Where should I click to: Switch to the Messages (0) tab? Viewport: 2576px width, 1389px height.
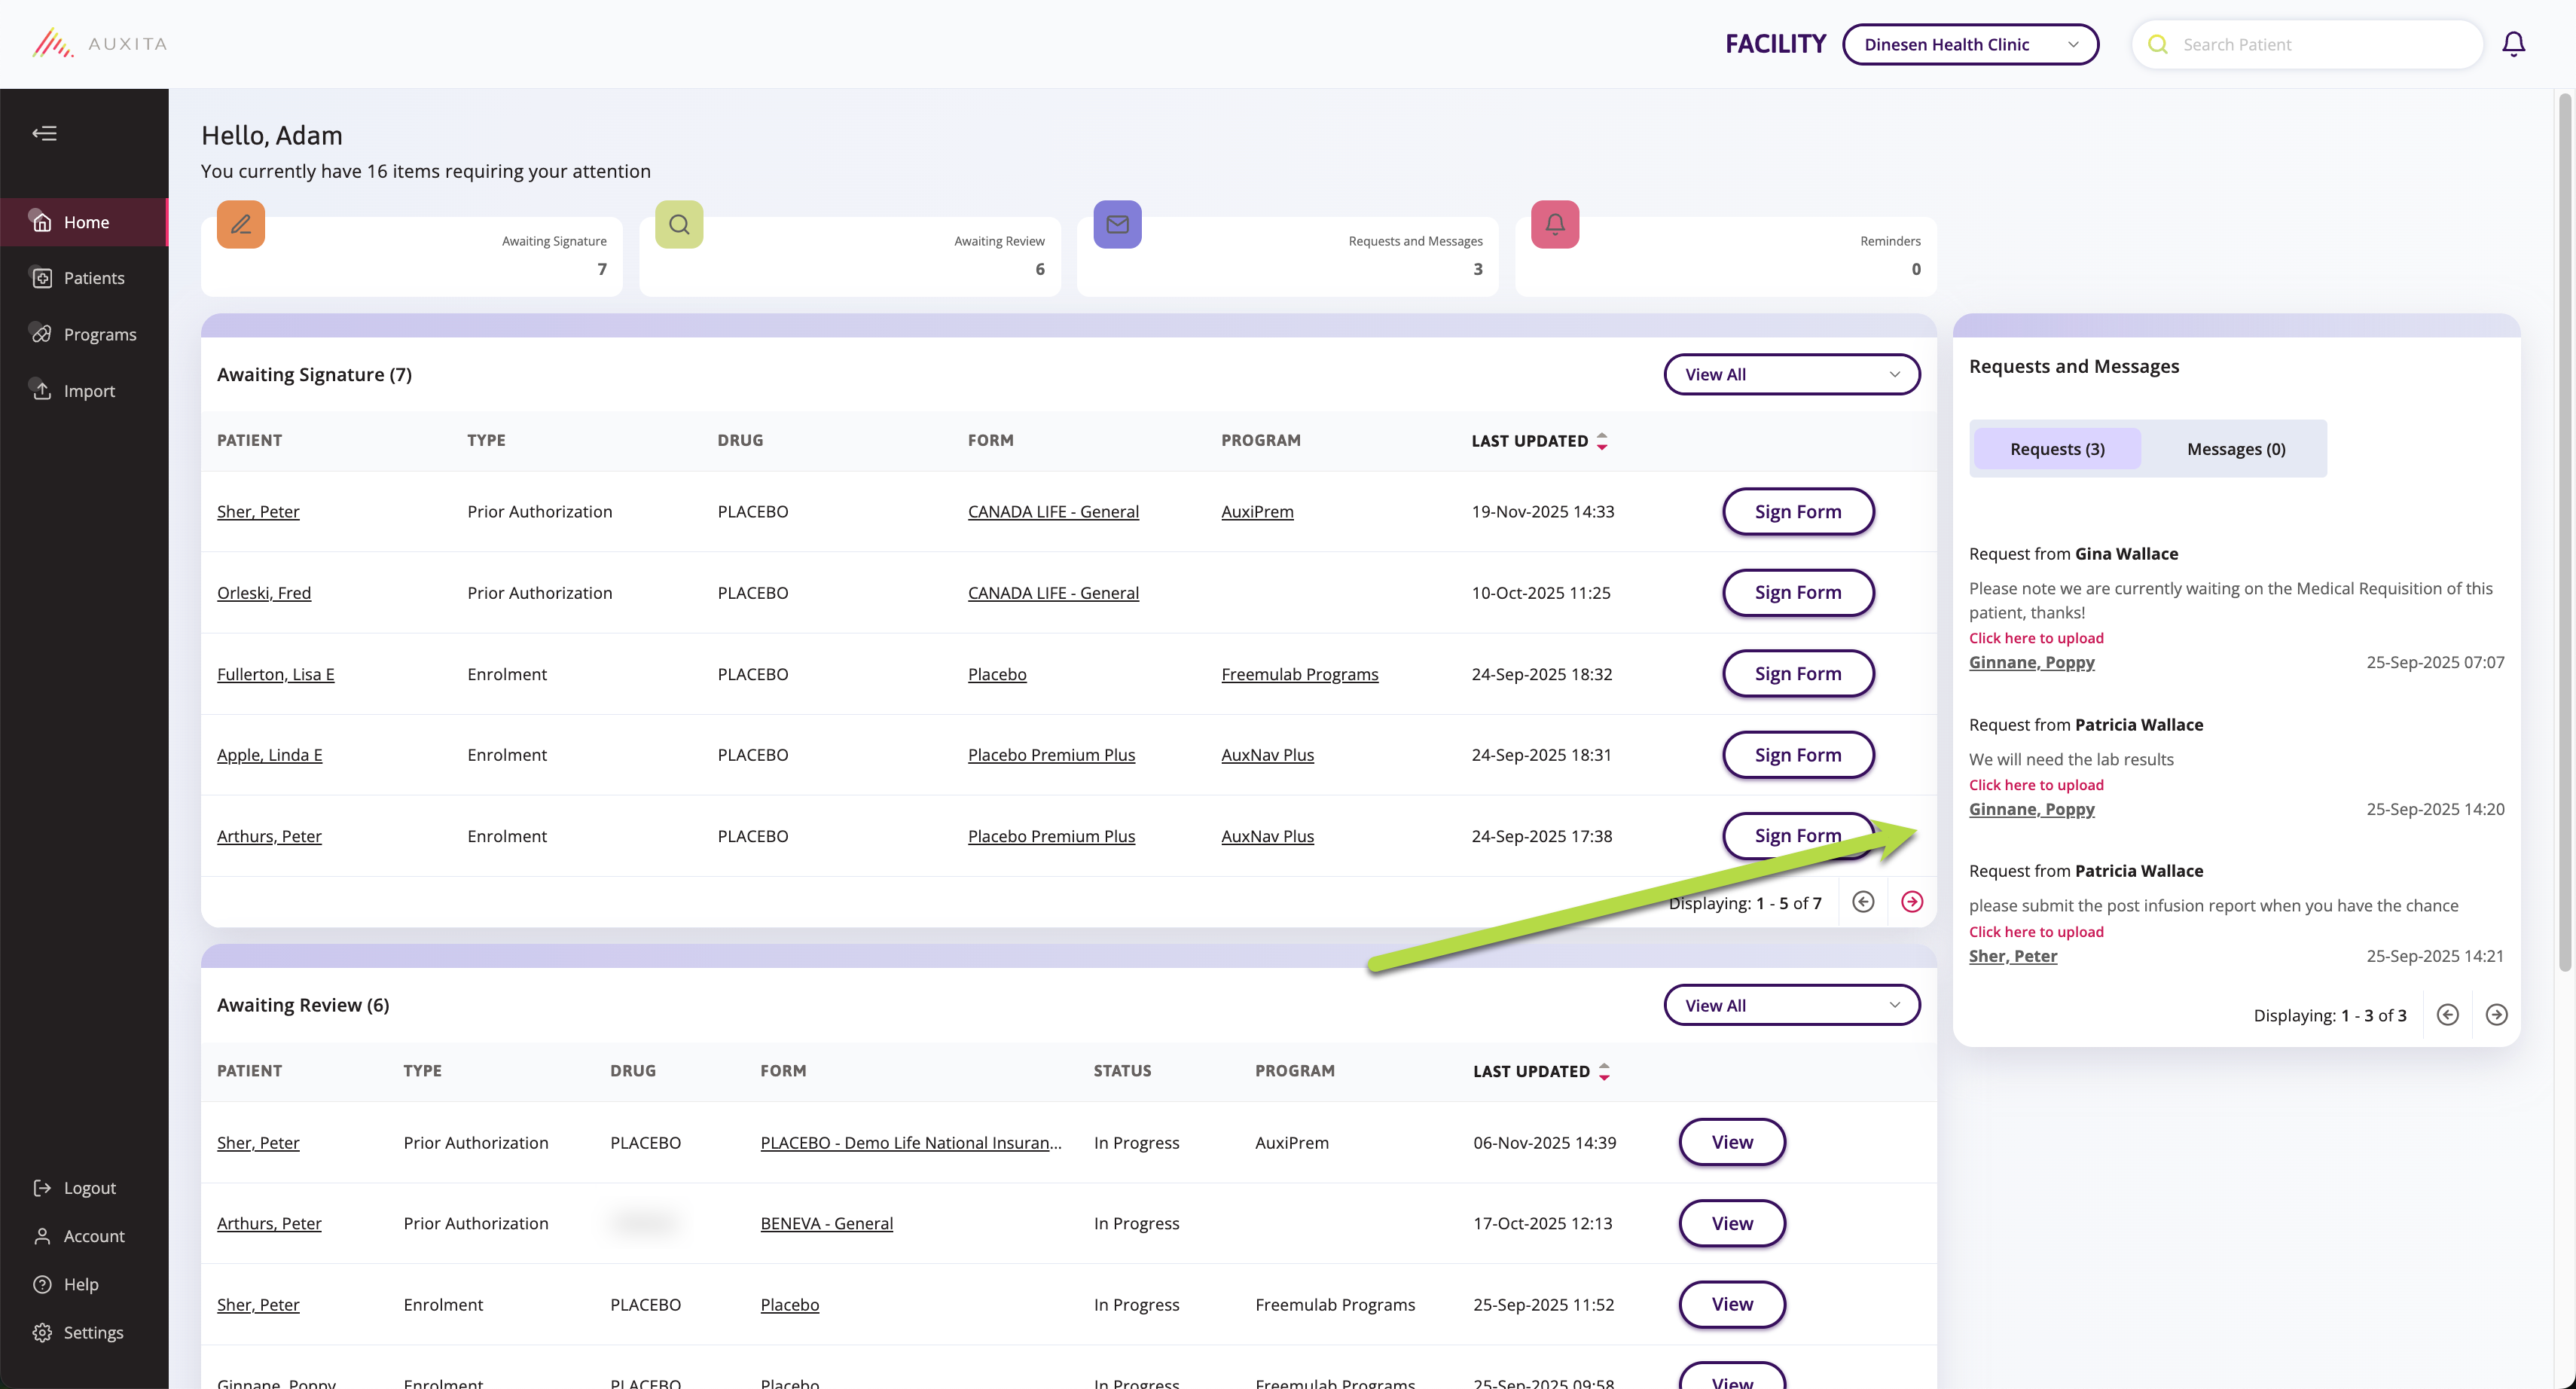[2235, 448]
